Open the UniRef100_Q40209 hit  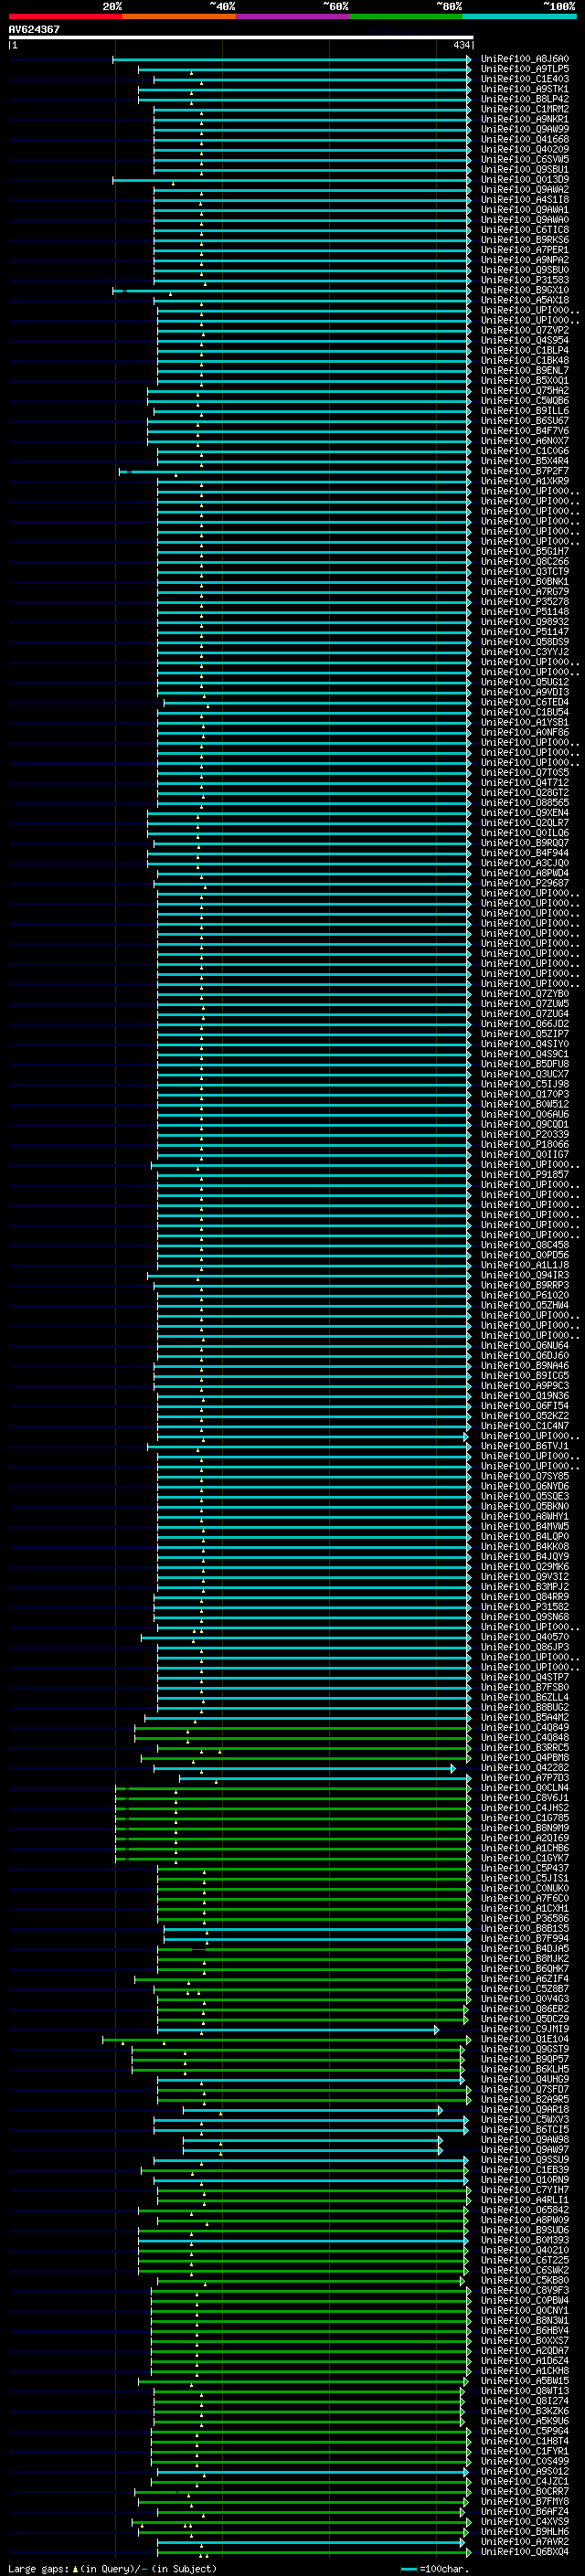click(524, 149)
